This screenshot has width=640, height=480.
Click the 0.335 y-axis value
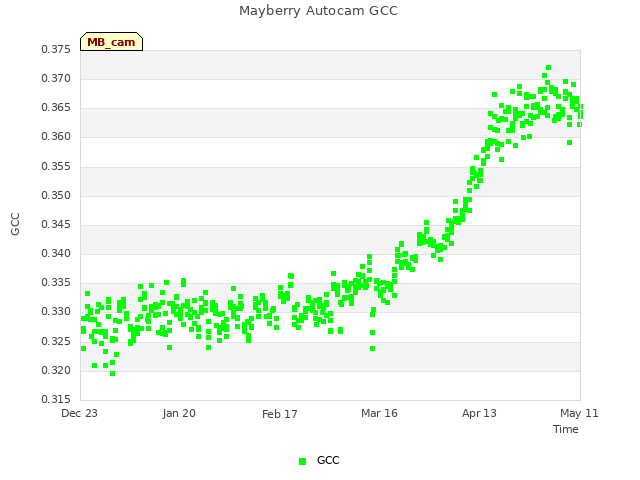56,282
